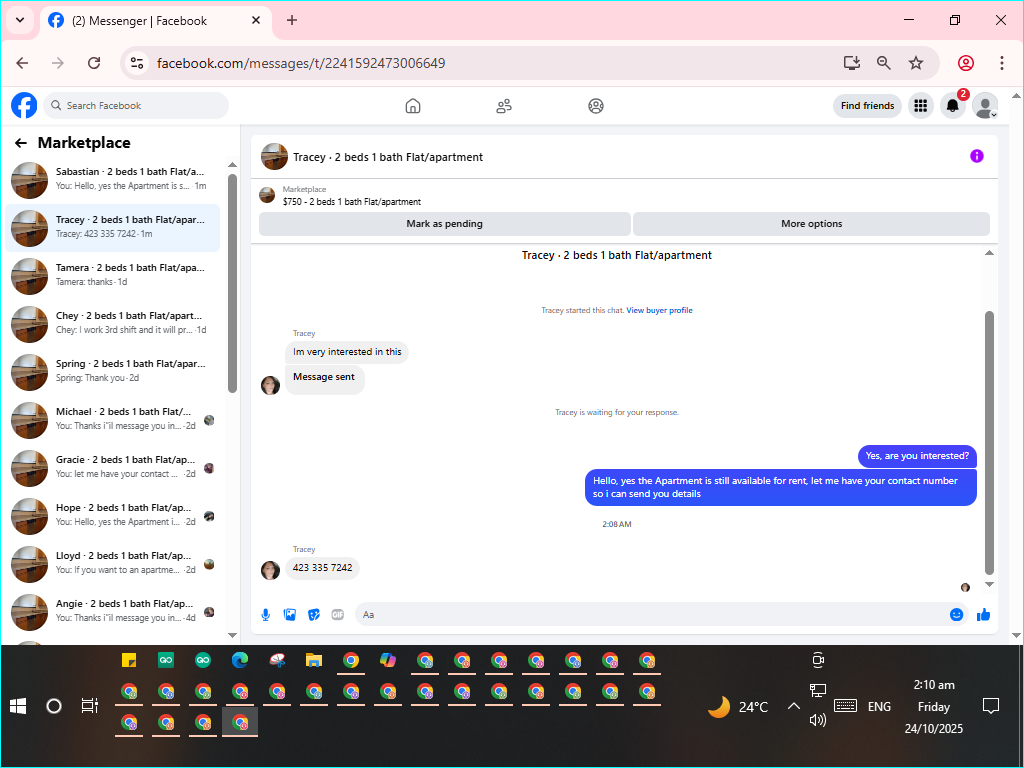Open the Angie conversation
Image resolution: width=1024 pixels, height=768 pixels.
point(113,611)
